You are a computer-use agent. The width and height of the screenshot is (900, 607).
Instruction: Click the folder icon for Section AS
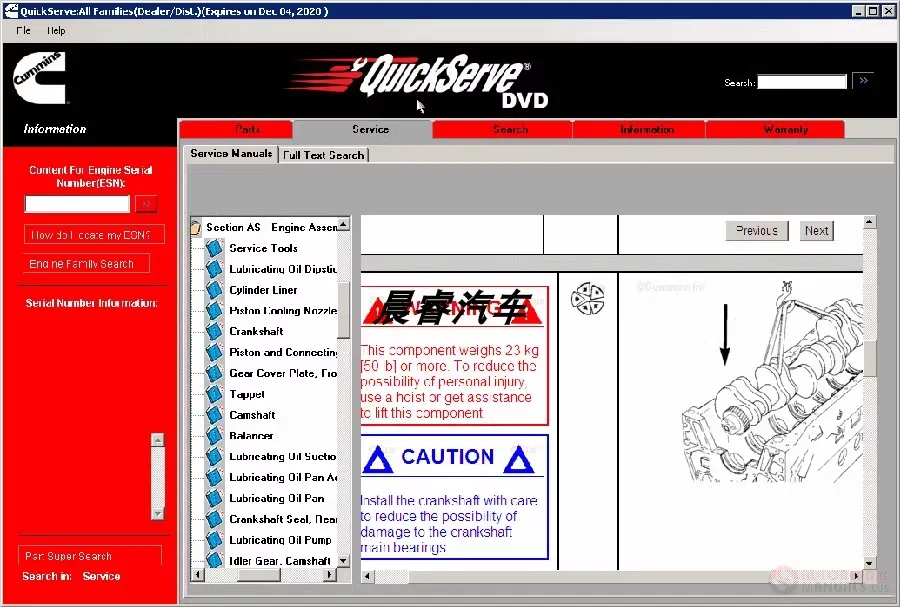coord(196,227)
